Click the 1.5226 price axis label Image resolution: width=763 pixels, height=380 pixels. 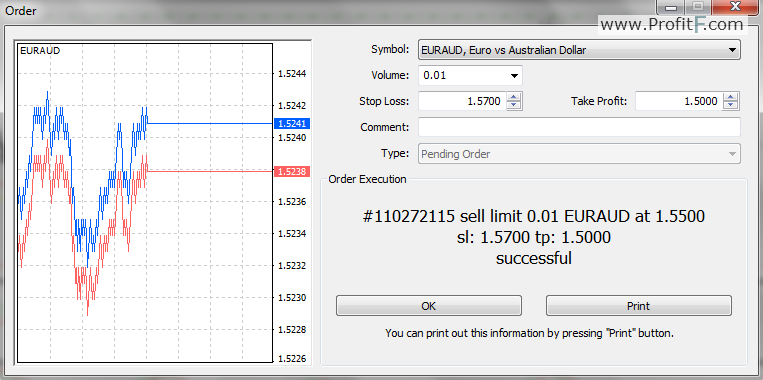292,359
